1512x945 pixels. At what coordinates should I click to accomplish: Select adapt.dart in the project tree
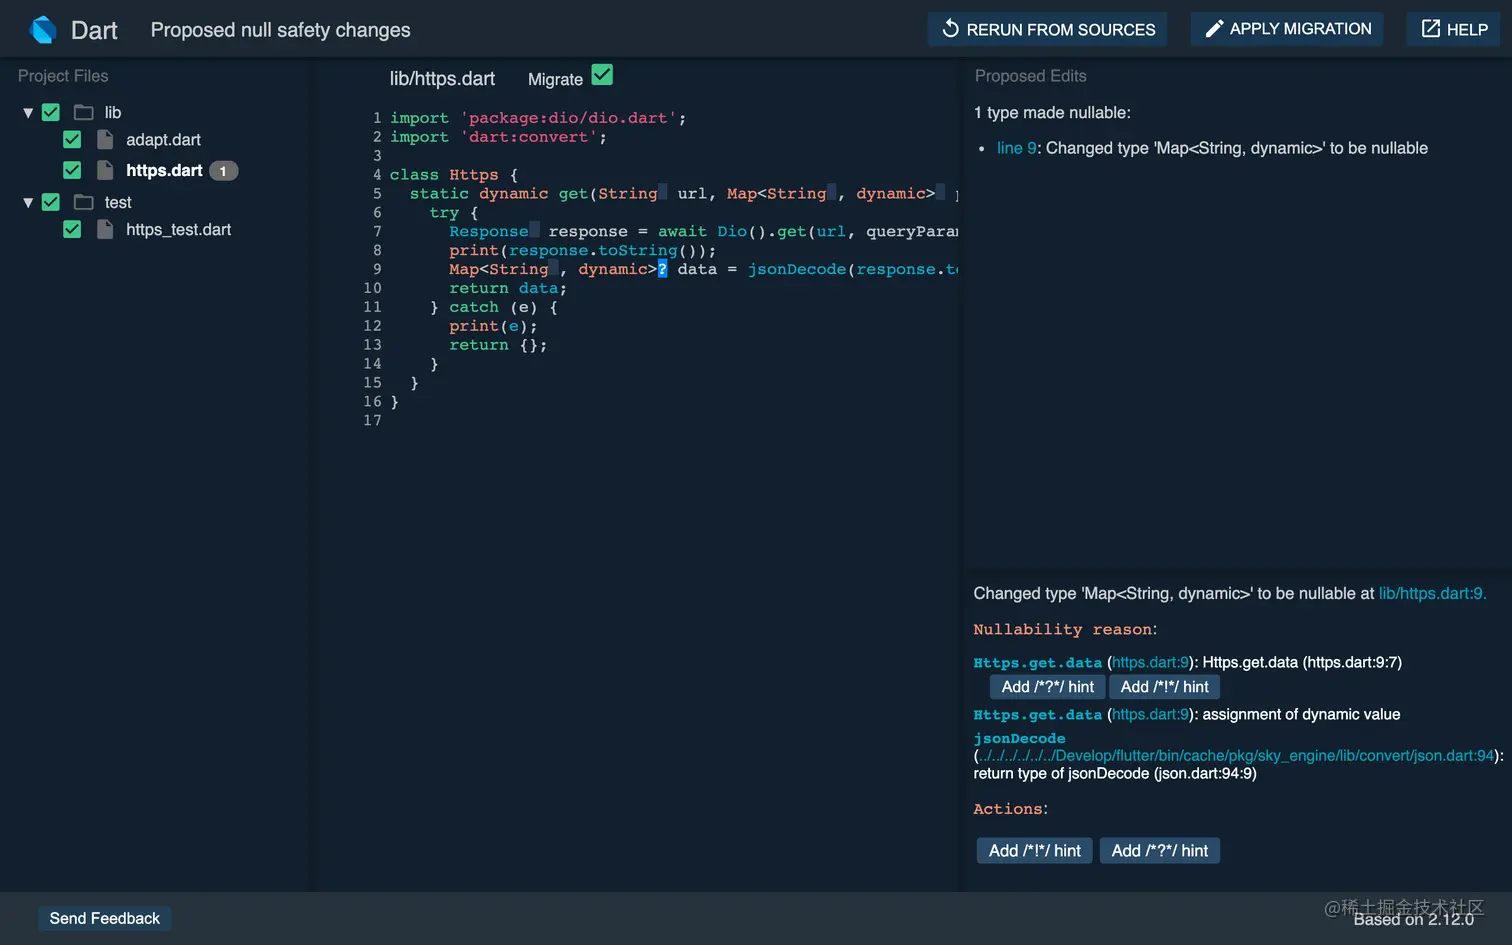(x=163, y=140)
